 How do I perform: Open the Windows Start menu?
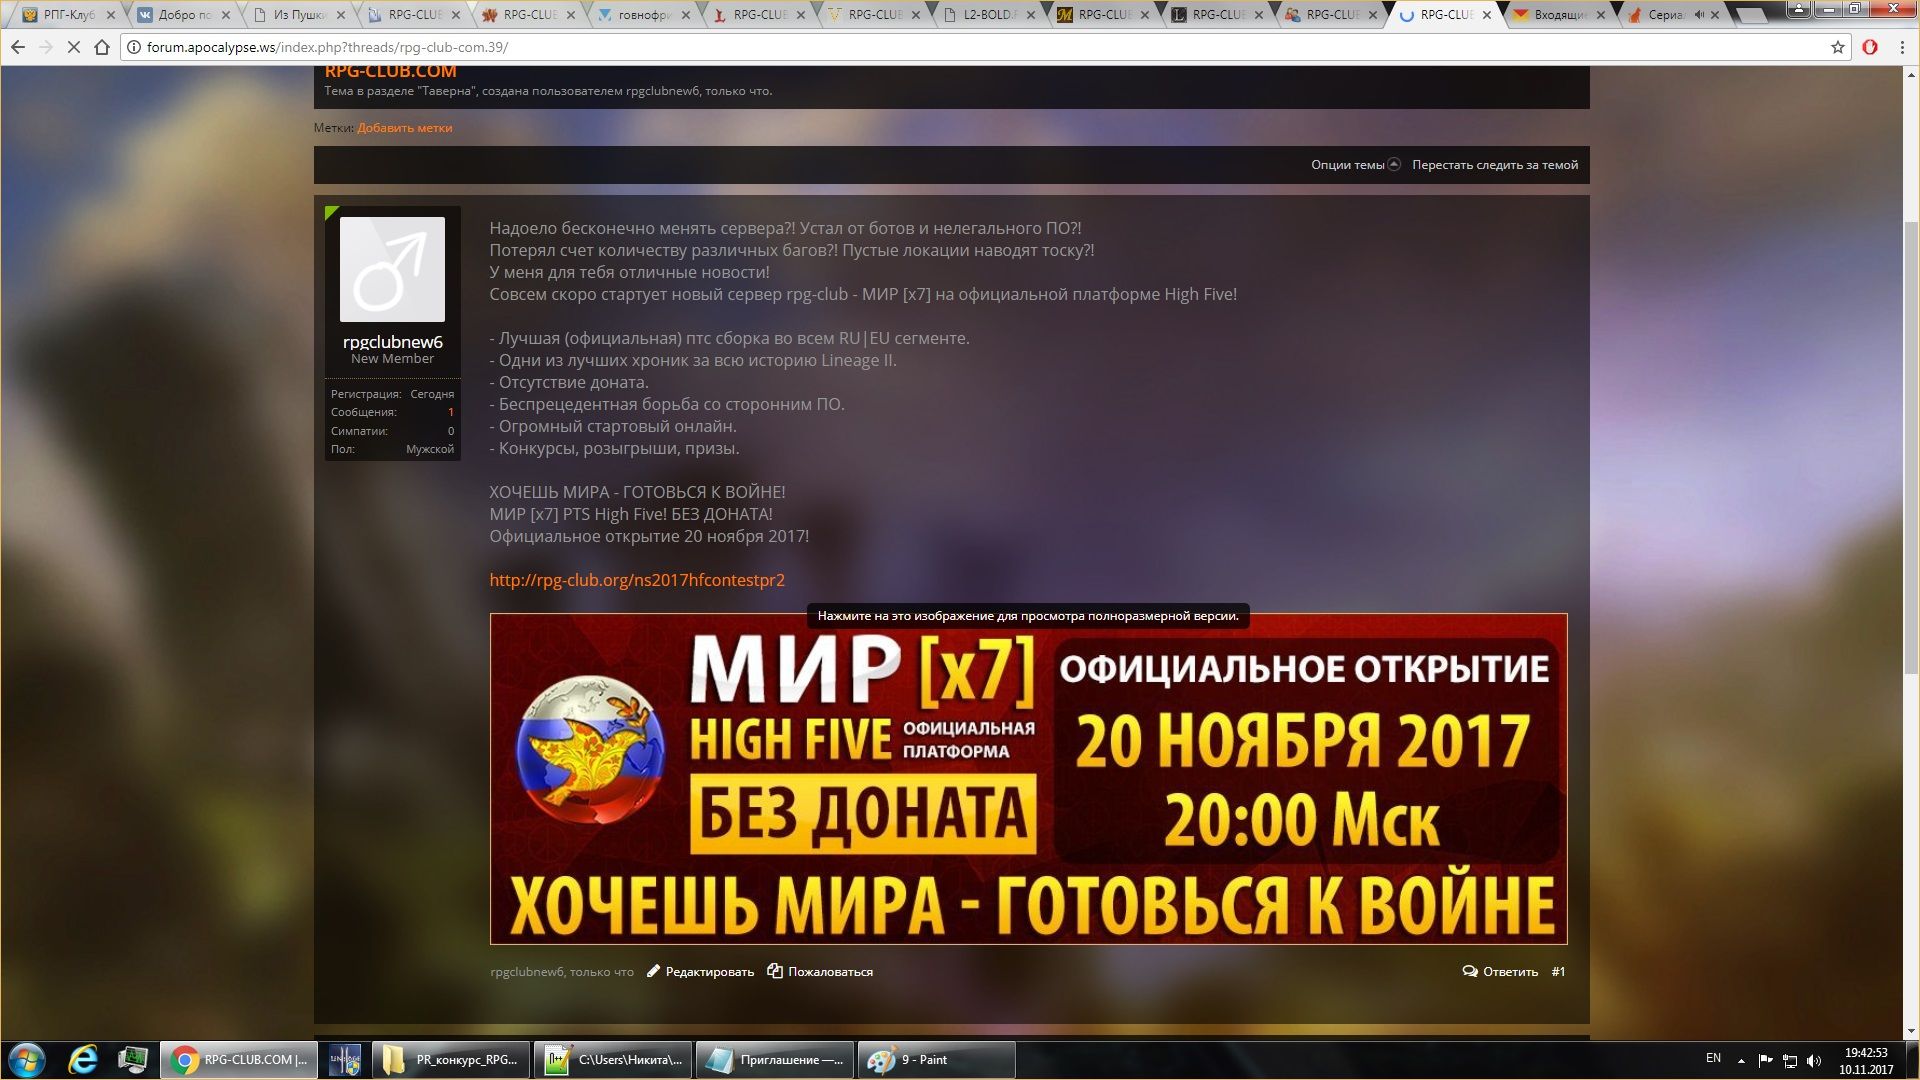27,1060
